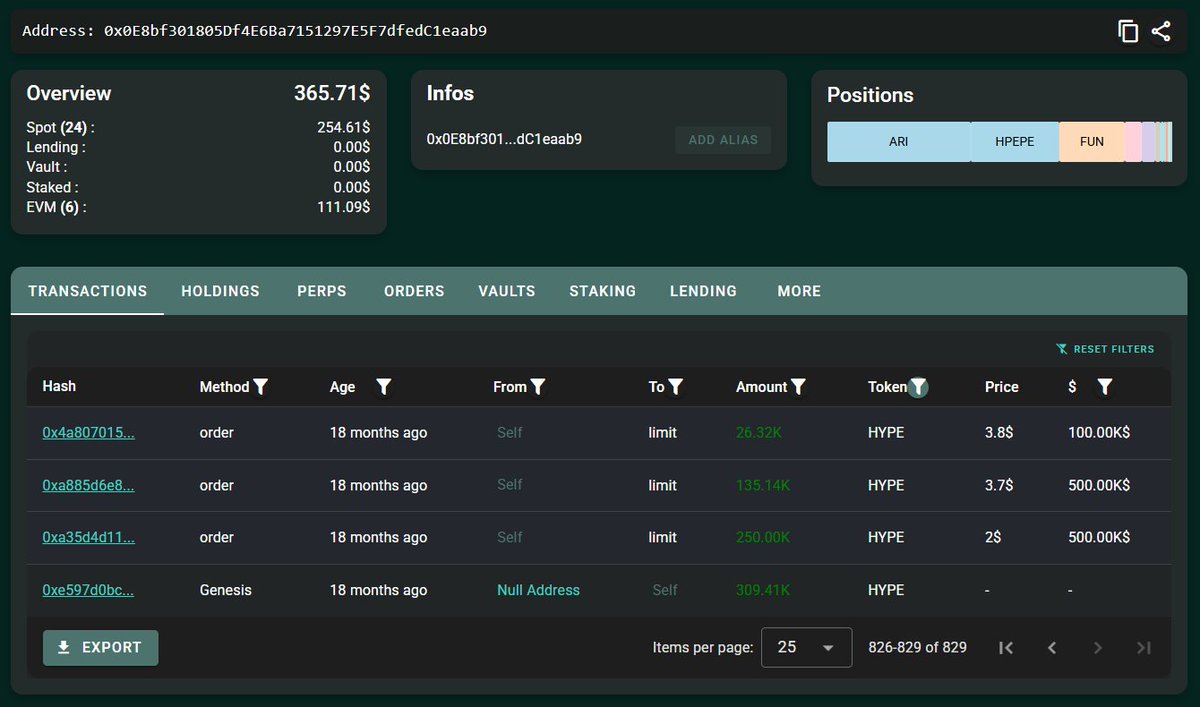Open Genesis transaction 0xe597d0bc

click(88, 590)
